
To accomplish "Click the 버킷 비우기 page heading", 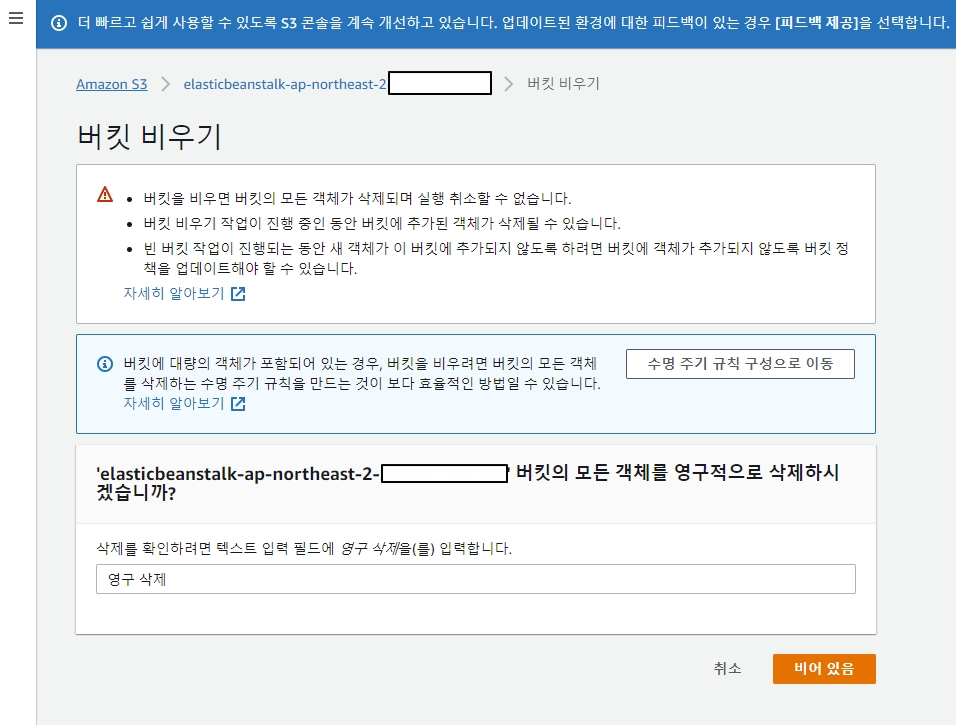I will (x=149, y=135).
